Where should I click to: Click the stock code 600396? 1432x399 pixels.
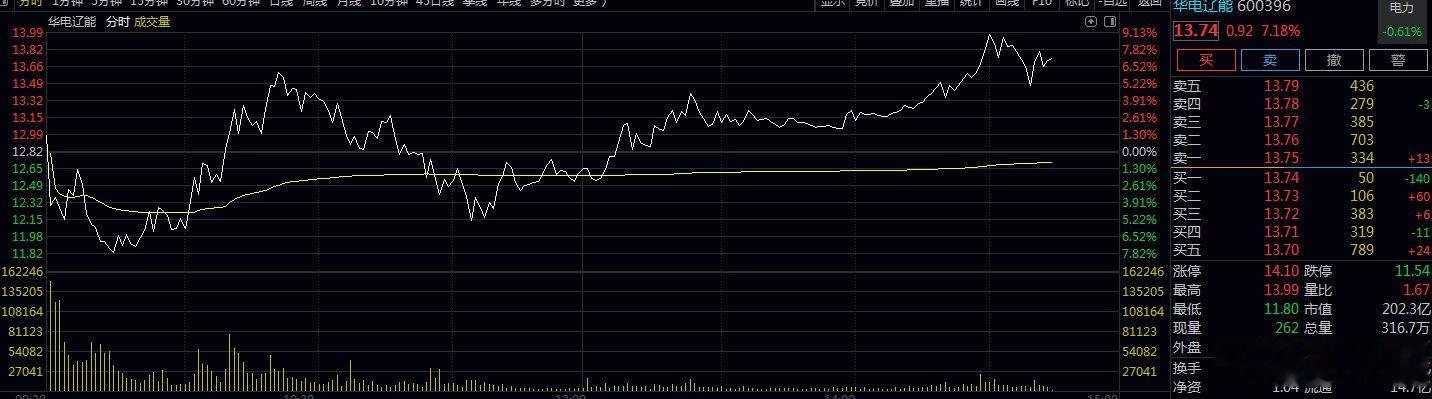[x=1264, y=6]
